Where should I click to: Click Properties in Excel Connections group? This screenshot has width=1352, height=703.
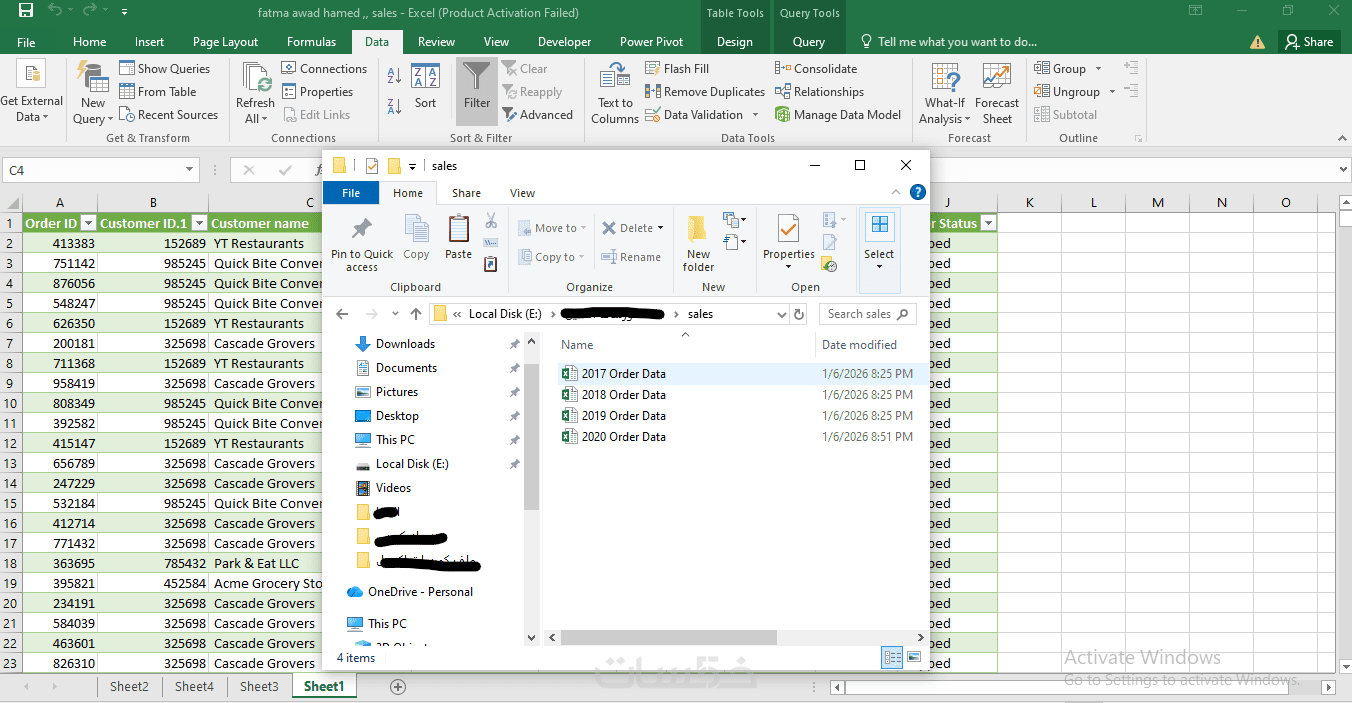click(317, 92)
